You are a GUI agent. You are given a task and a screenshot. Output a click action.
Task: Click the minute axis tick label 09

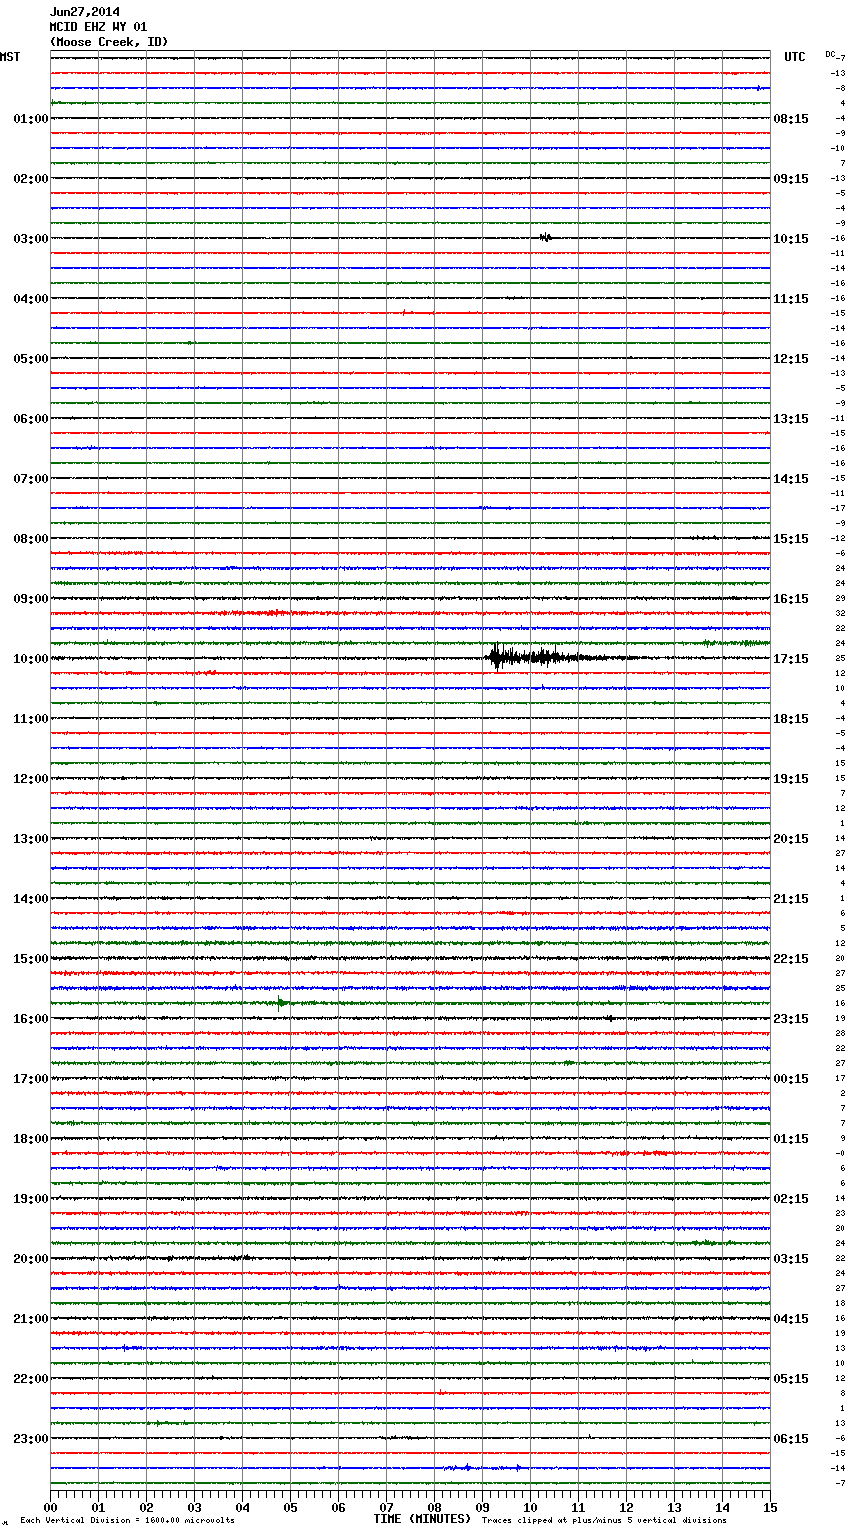coord(482,1507)
